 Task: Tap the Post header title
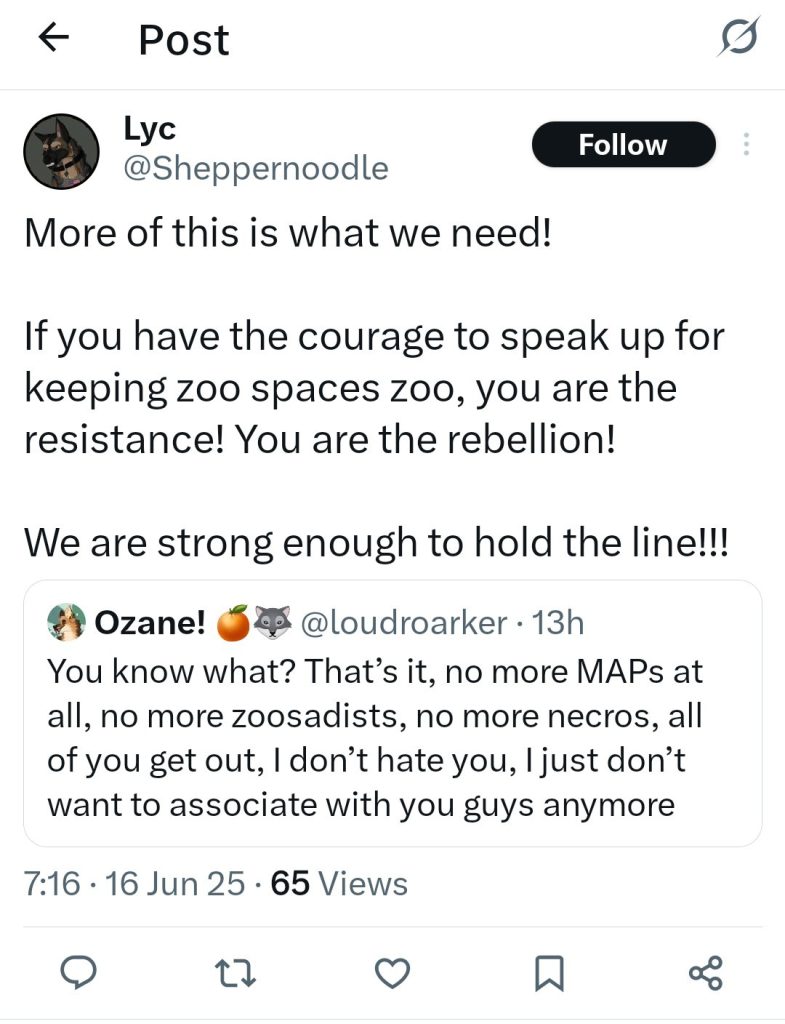click(x=184, y=40)
